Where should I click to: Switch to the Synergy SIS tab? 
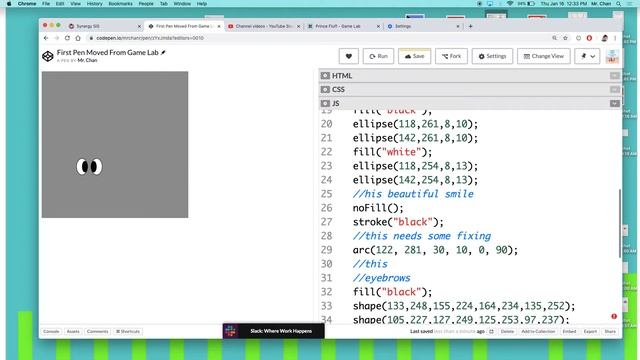(x=105, y=26)
